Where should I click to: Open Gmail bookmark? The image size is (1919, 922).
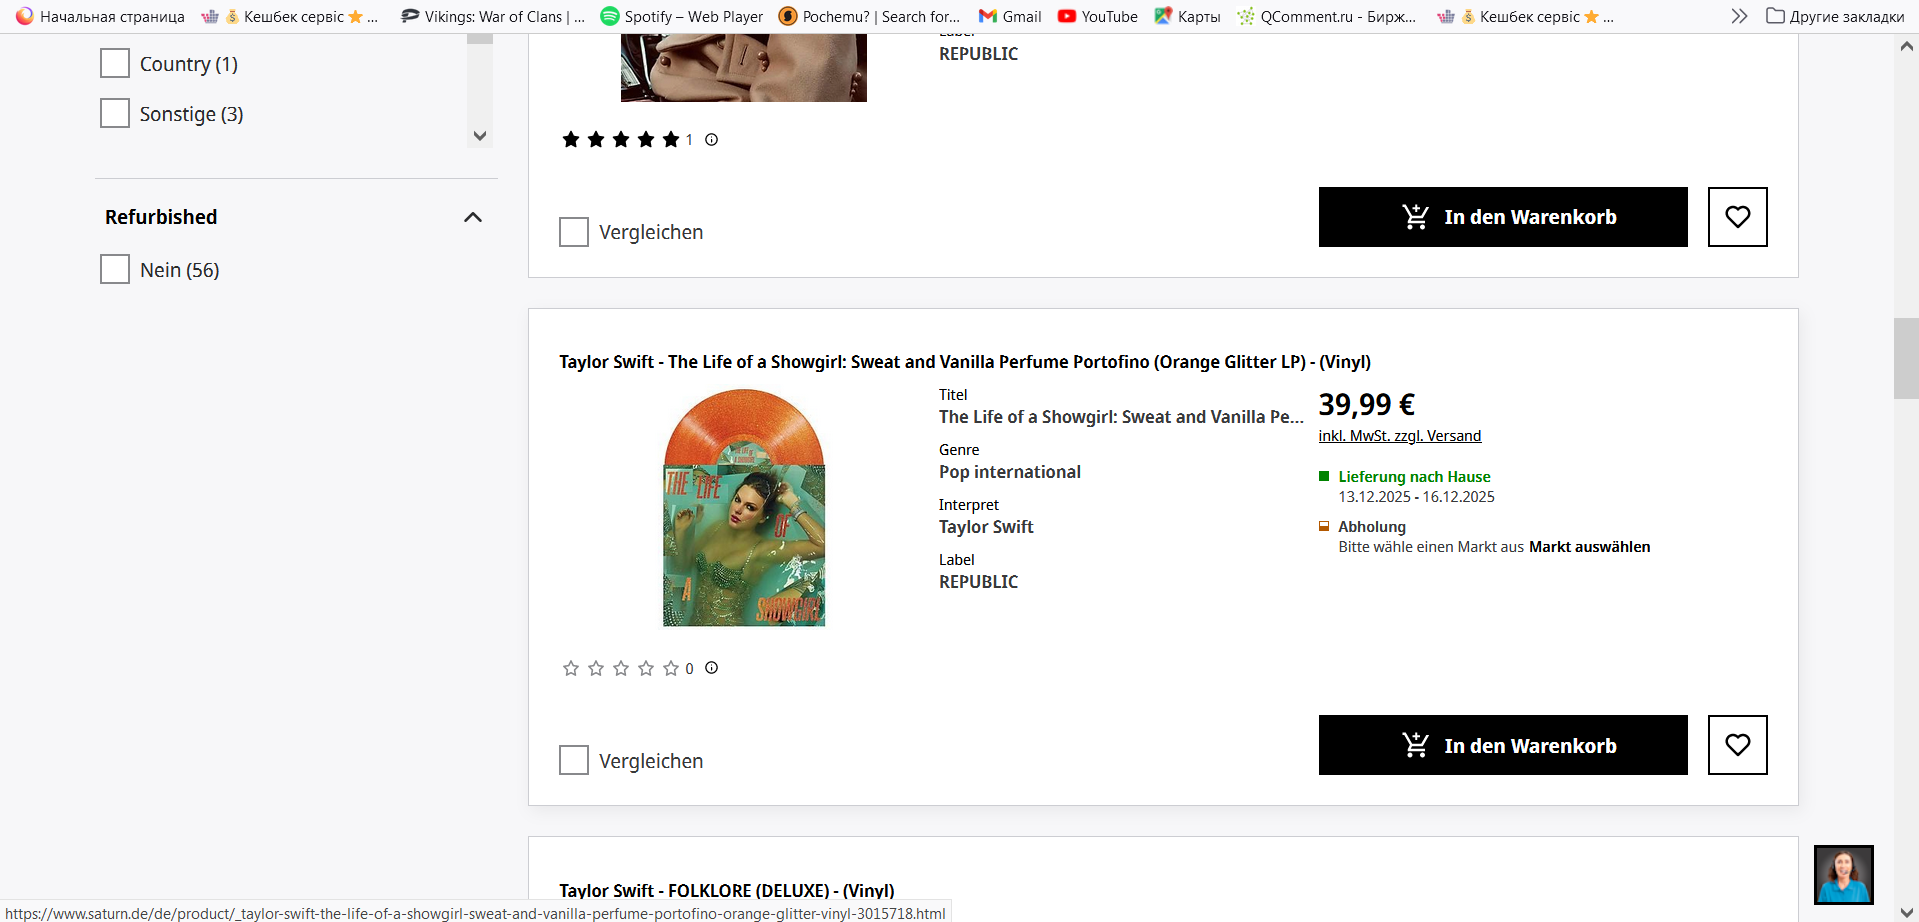click(x=1010, y=16)
